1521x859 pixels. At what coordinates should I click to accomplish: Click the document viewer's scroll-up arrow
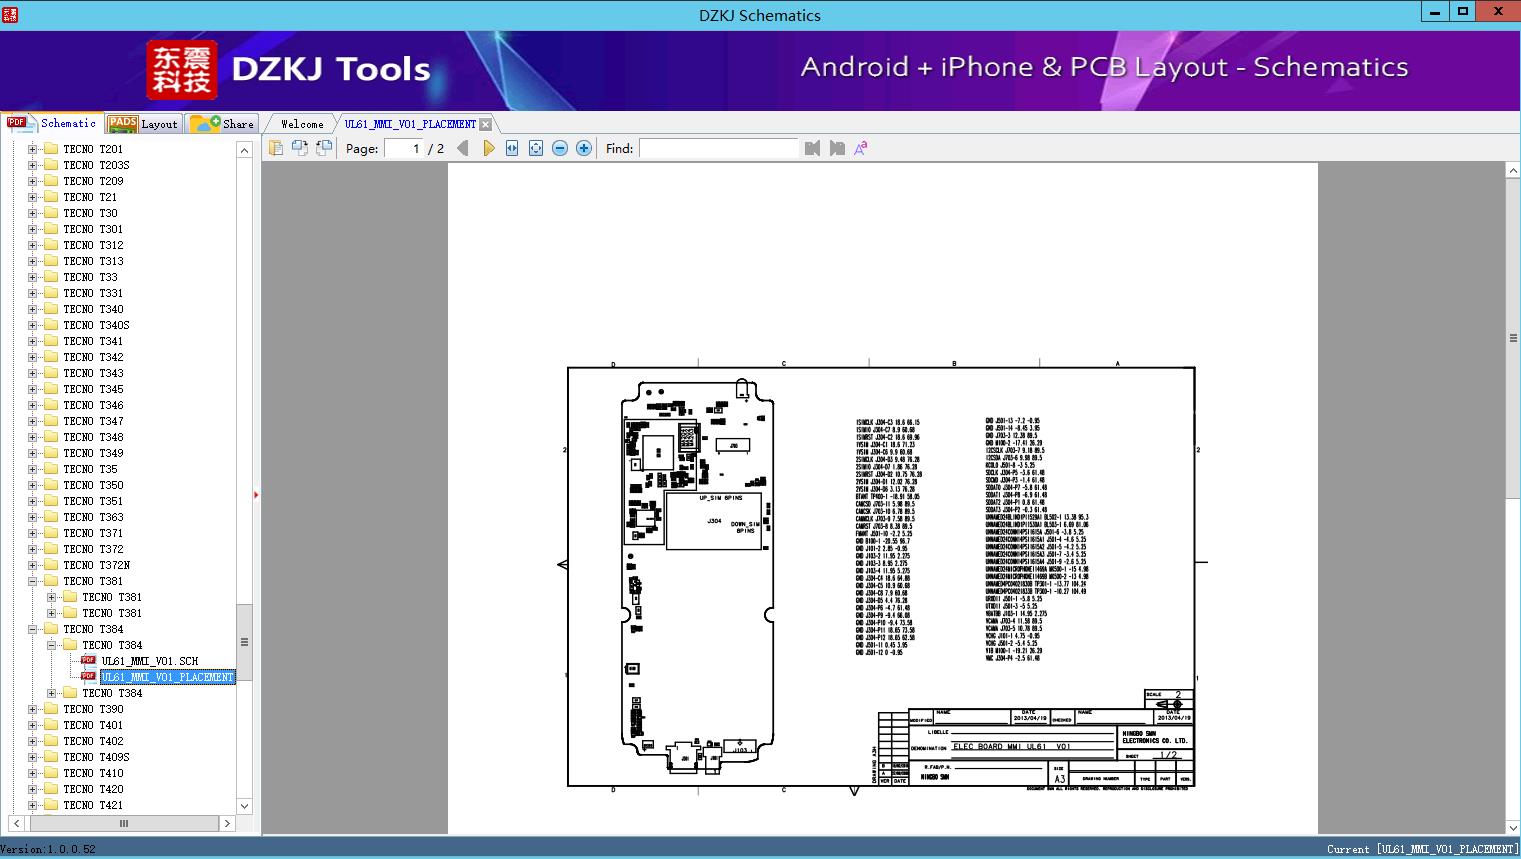[x=1513, y=171]
